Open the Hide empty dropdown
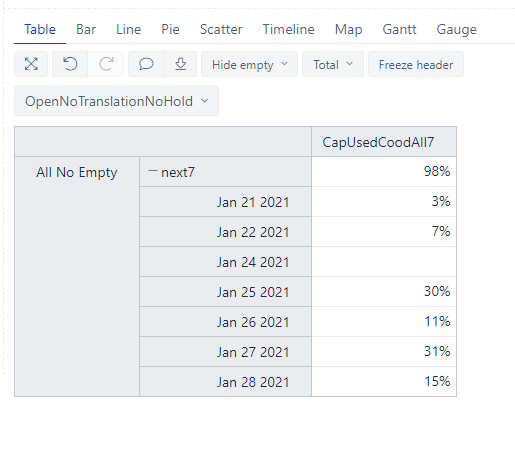 click(249, 64)
